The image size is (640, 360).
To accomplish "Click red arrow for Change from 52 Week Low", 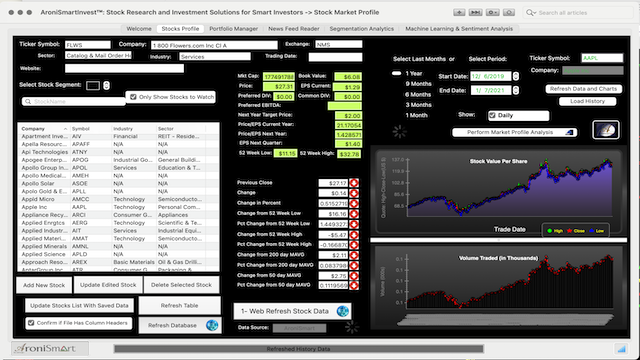I will tap(354, 214).
